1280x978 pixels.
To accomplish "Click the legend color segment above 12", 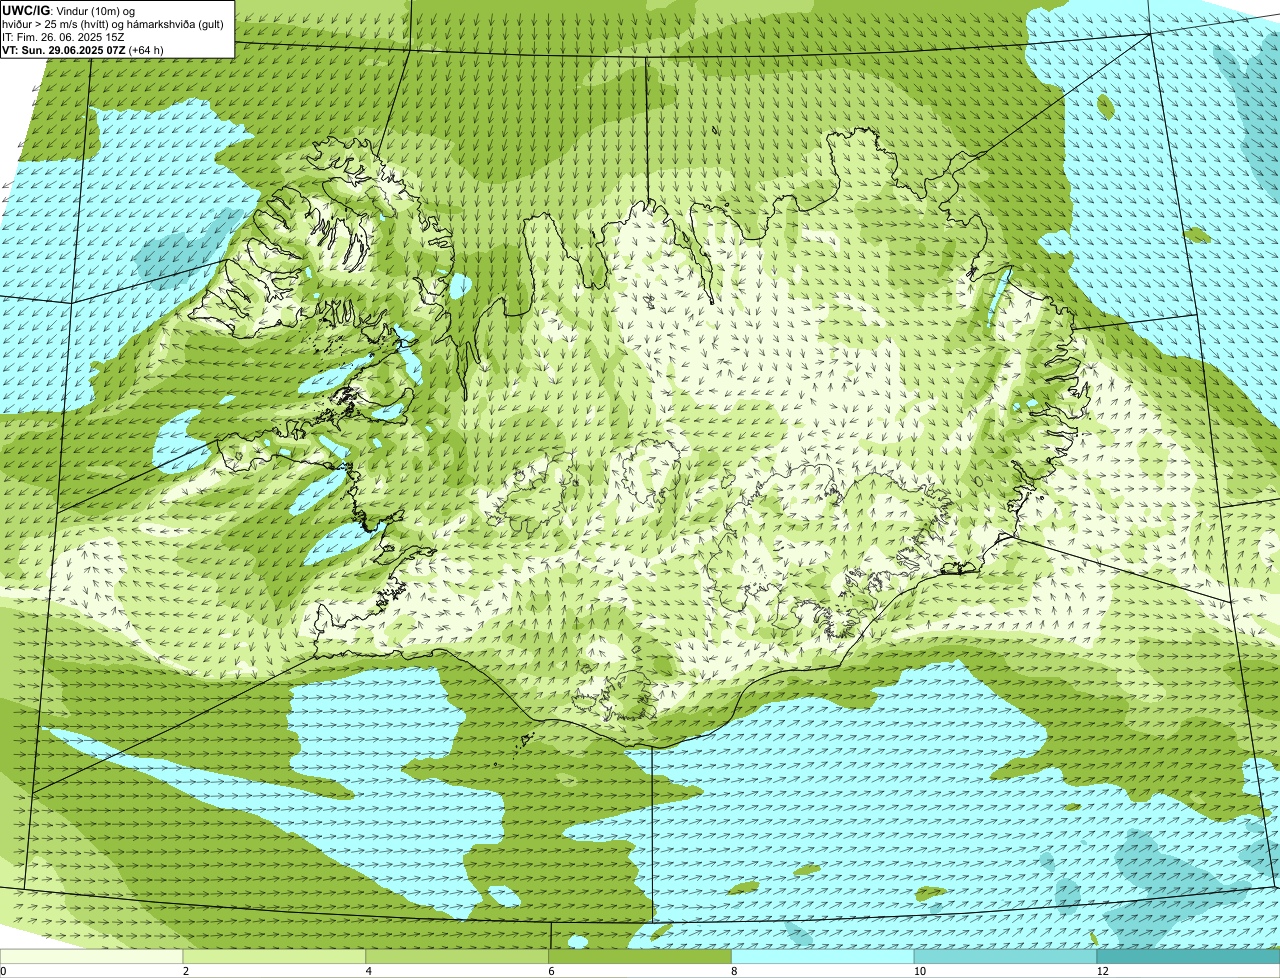I will click(1189, 956).
